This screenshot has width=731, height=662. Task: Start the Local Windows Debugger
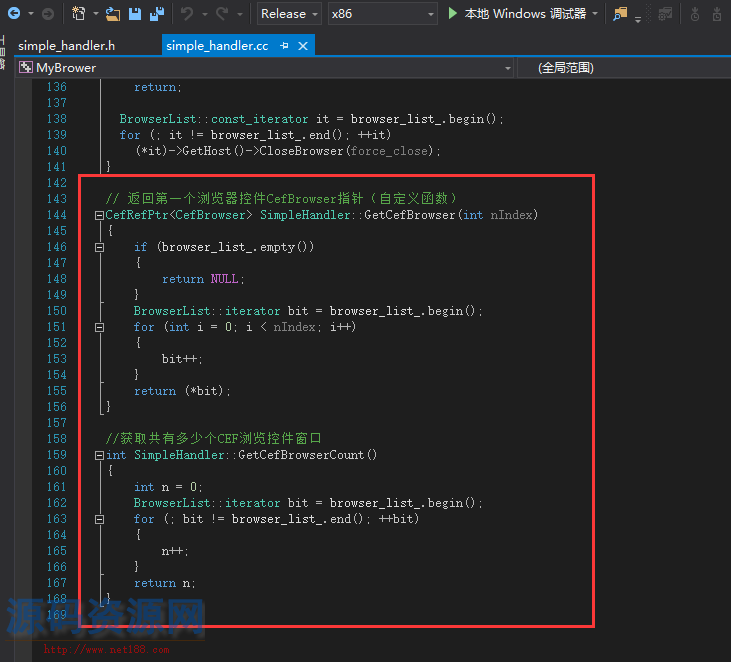[x=517, y=14]
